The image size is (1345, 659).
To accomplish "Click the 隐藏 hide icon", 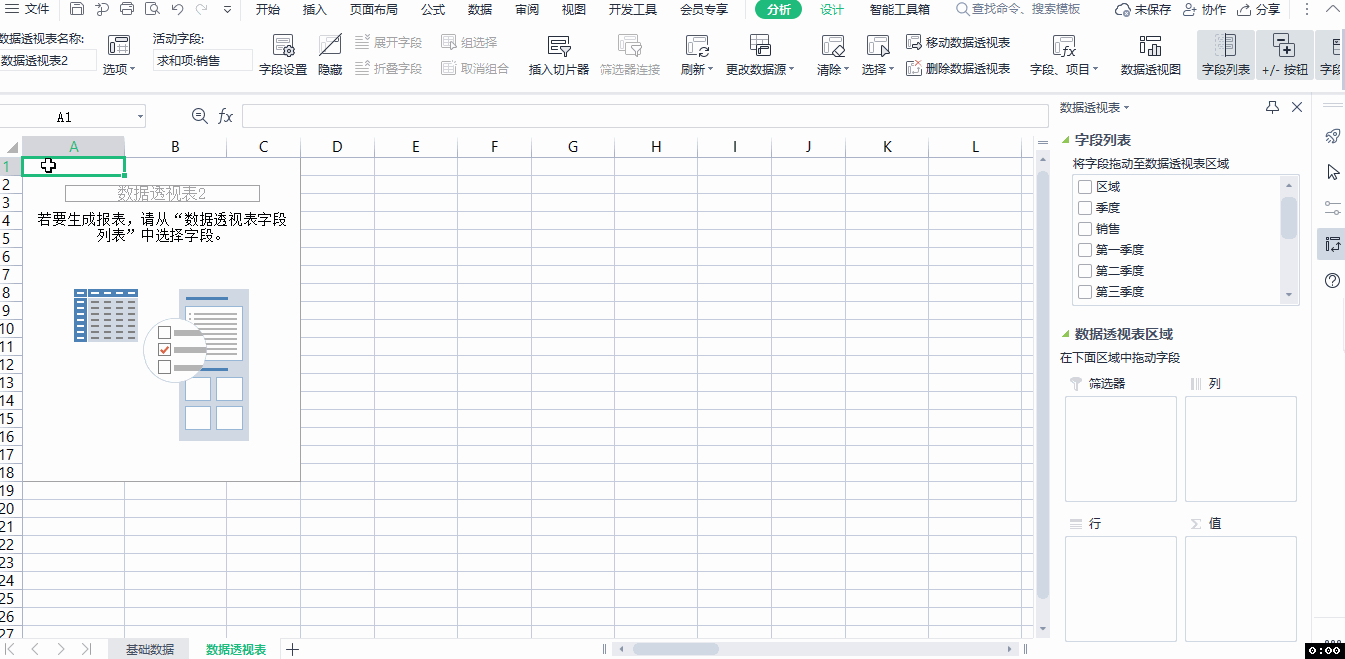I will [x=330, y=56].
